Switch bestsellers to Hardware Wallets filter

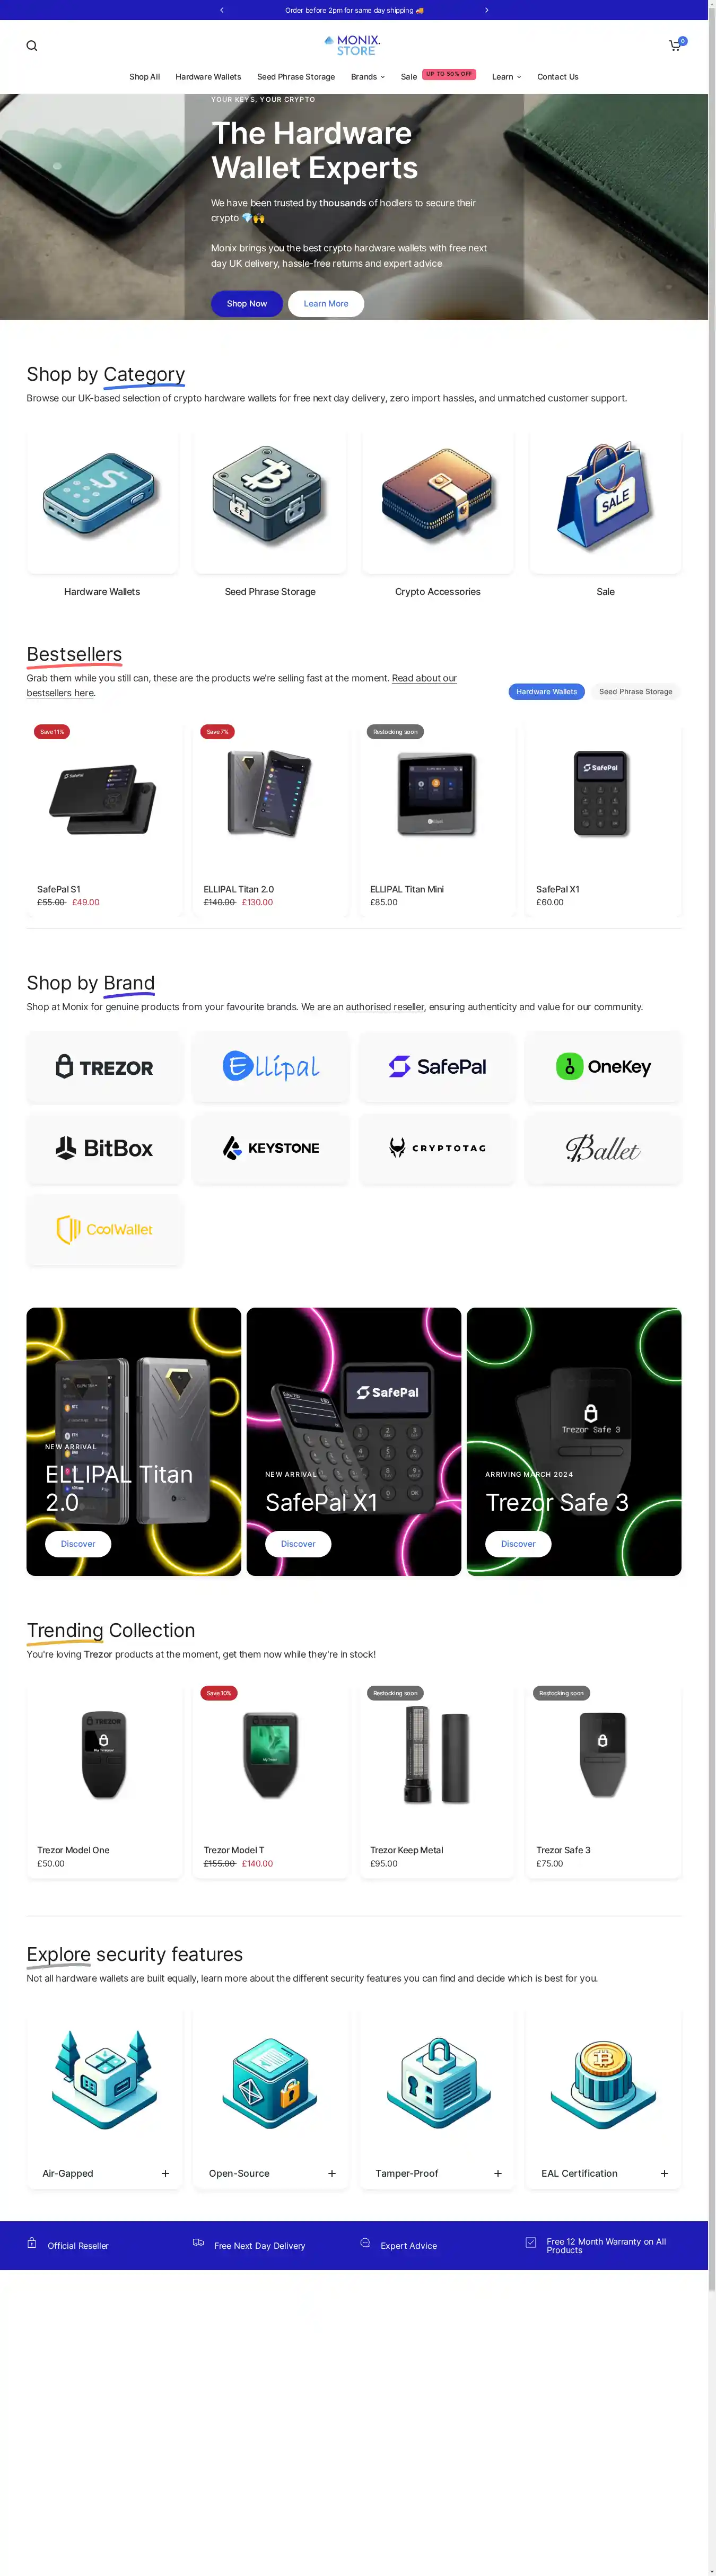(x=546, y=691)
